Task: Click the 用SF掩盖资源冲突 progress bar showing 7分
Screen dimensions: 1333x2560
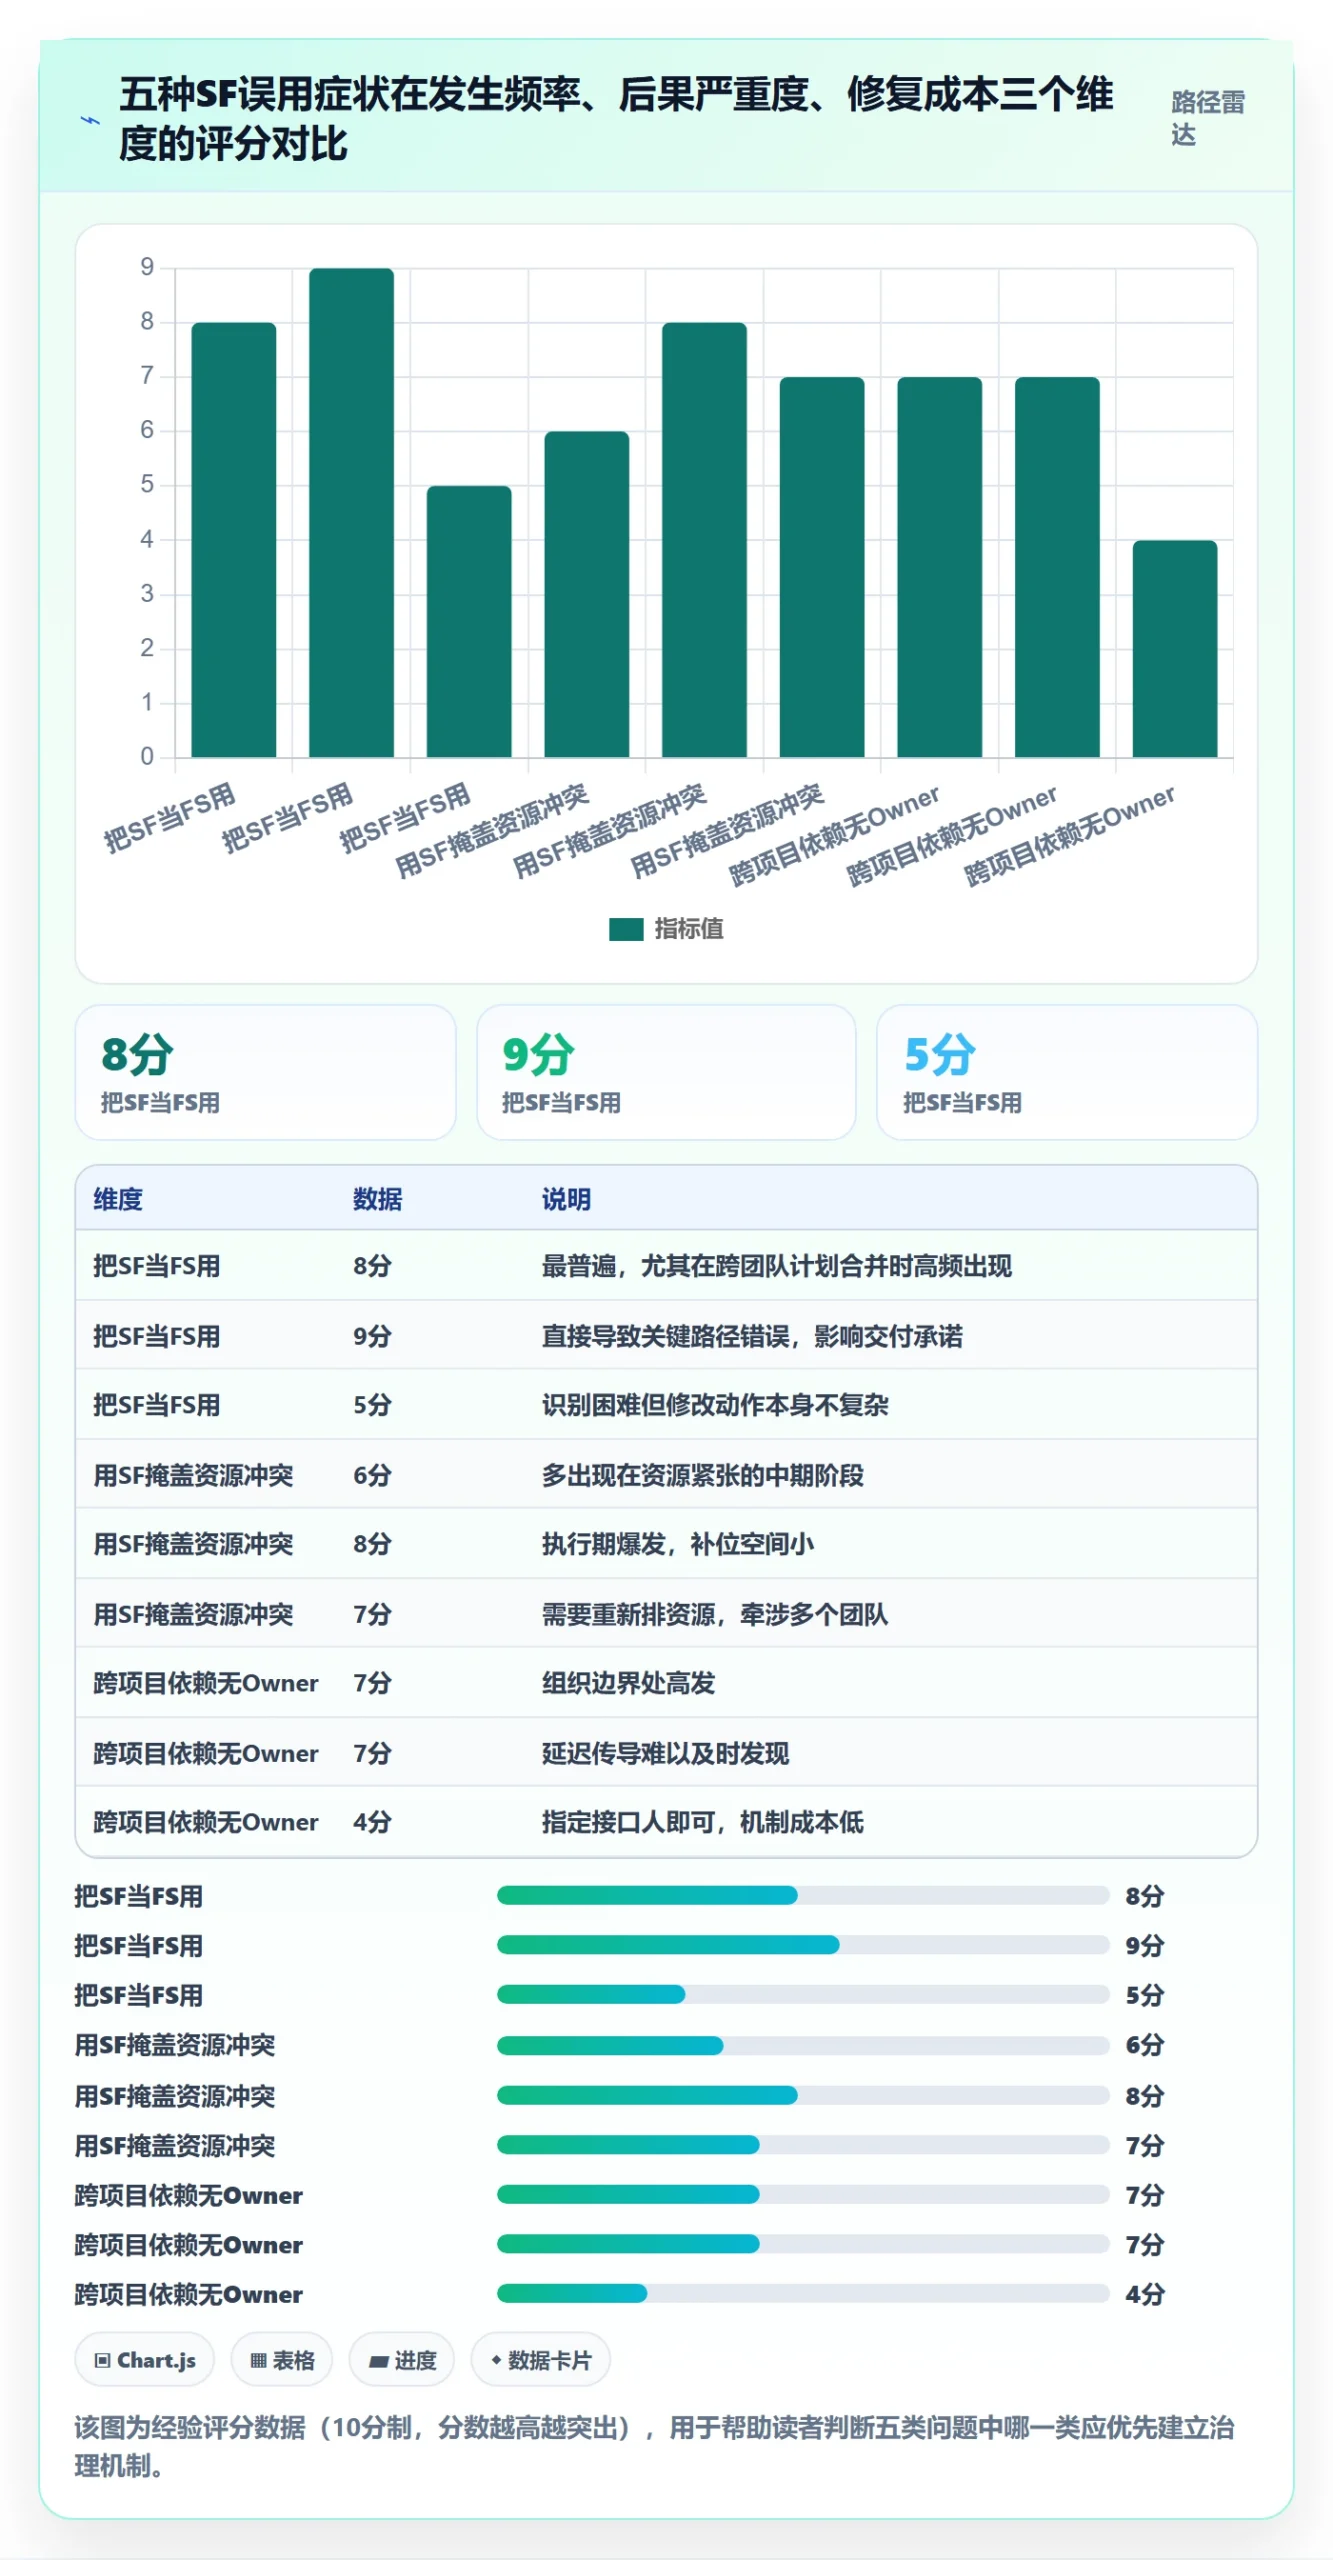Action: (803, 2145)
